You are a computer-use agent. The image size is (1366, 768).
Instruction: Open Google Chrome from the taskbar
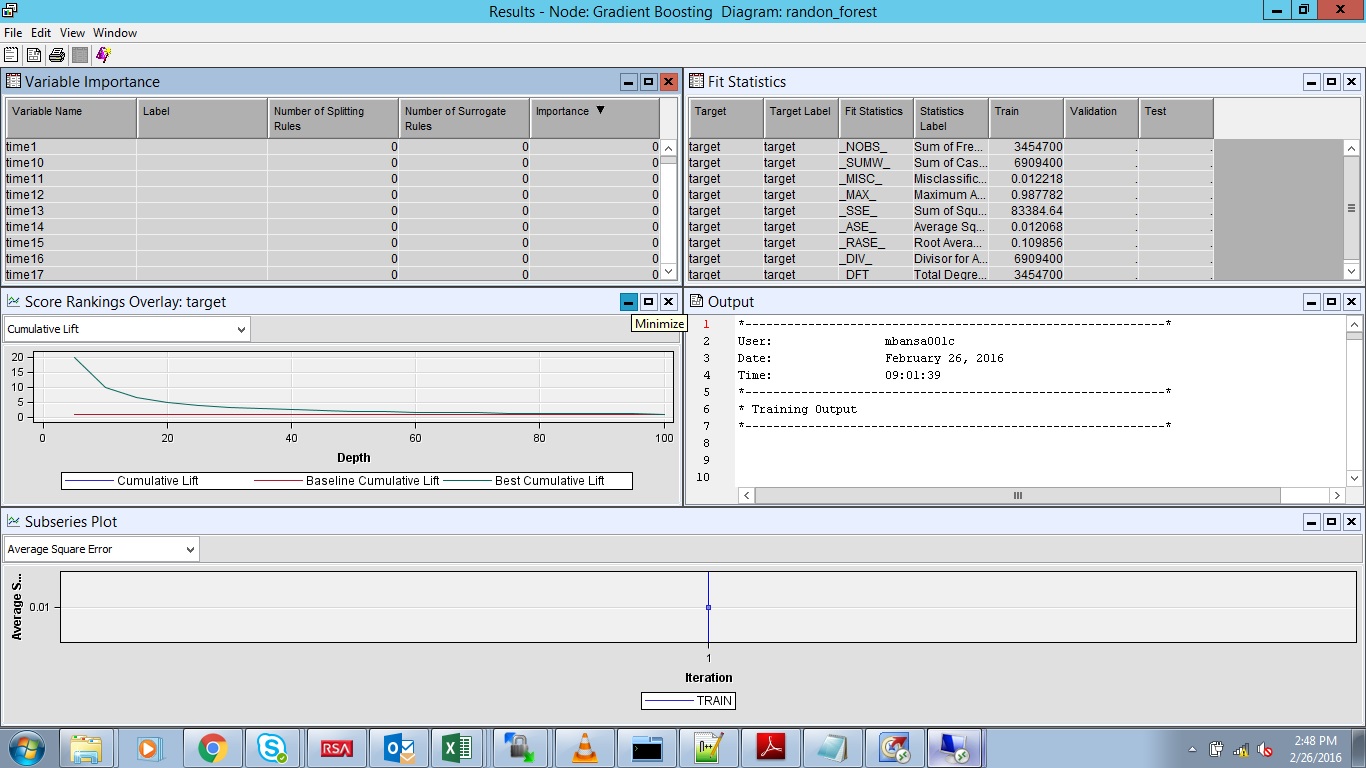(x=212, y=748)
